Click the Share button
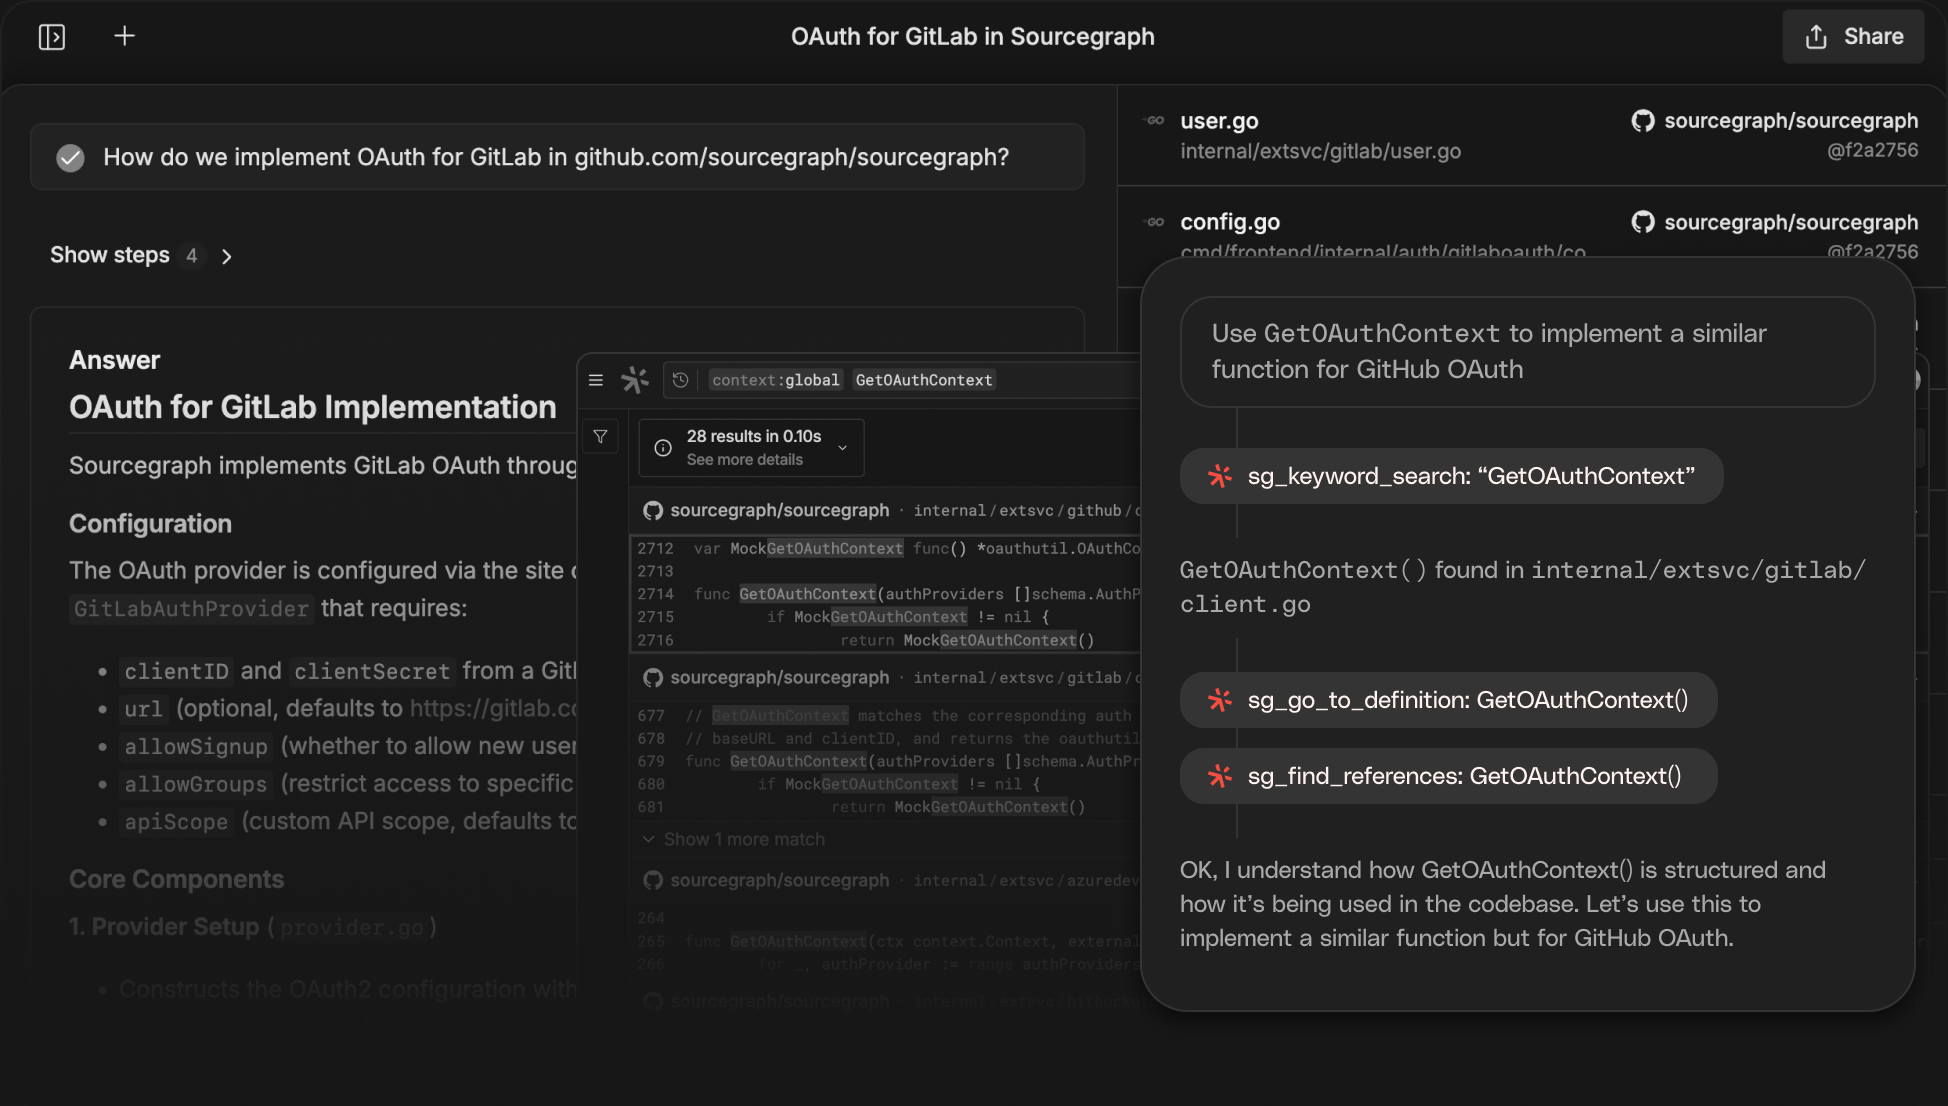 click(x=1853, y=37)
